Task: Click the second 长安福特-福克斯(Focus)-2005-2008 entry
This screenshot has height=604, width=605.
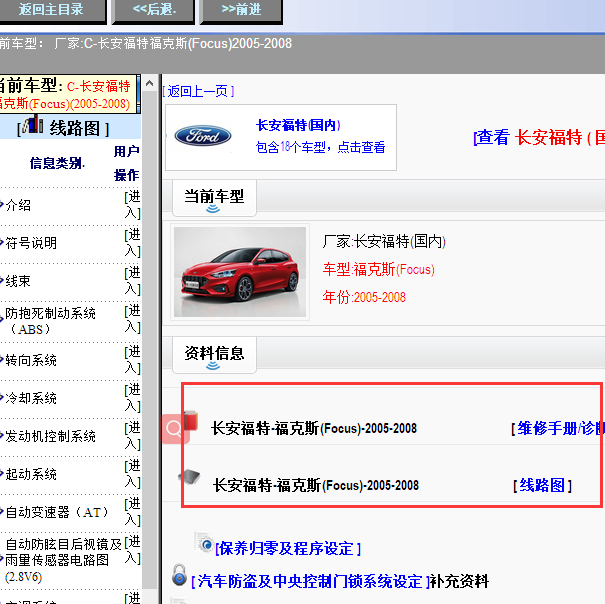Action: [x=316, y=485]
